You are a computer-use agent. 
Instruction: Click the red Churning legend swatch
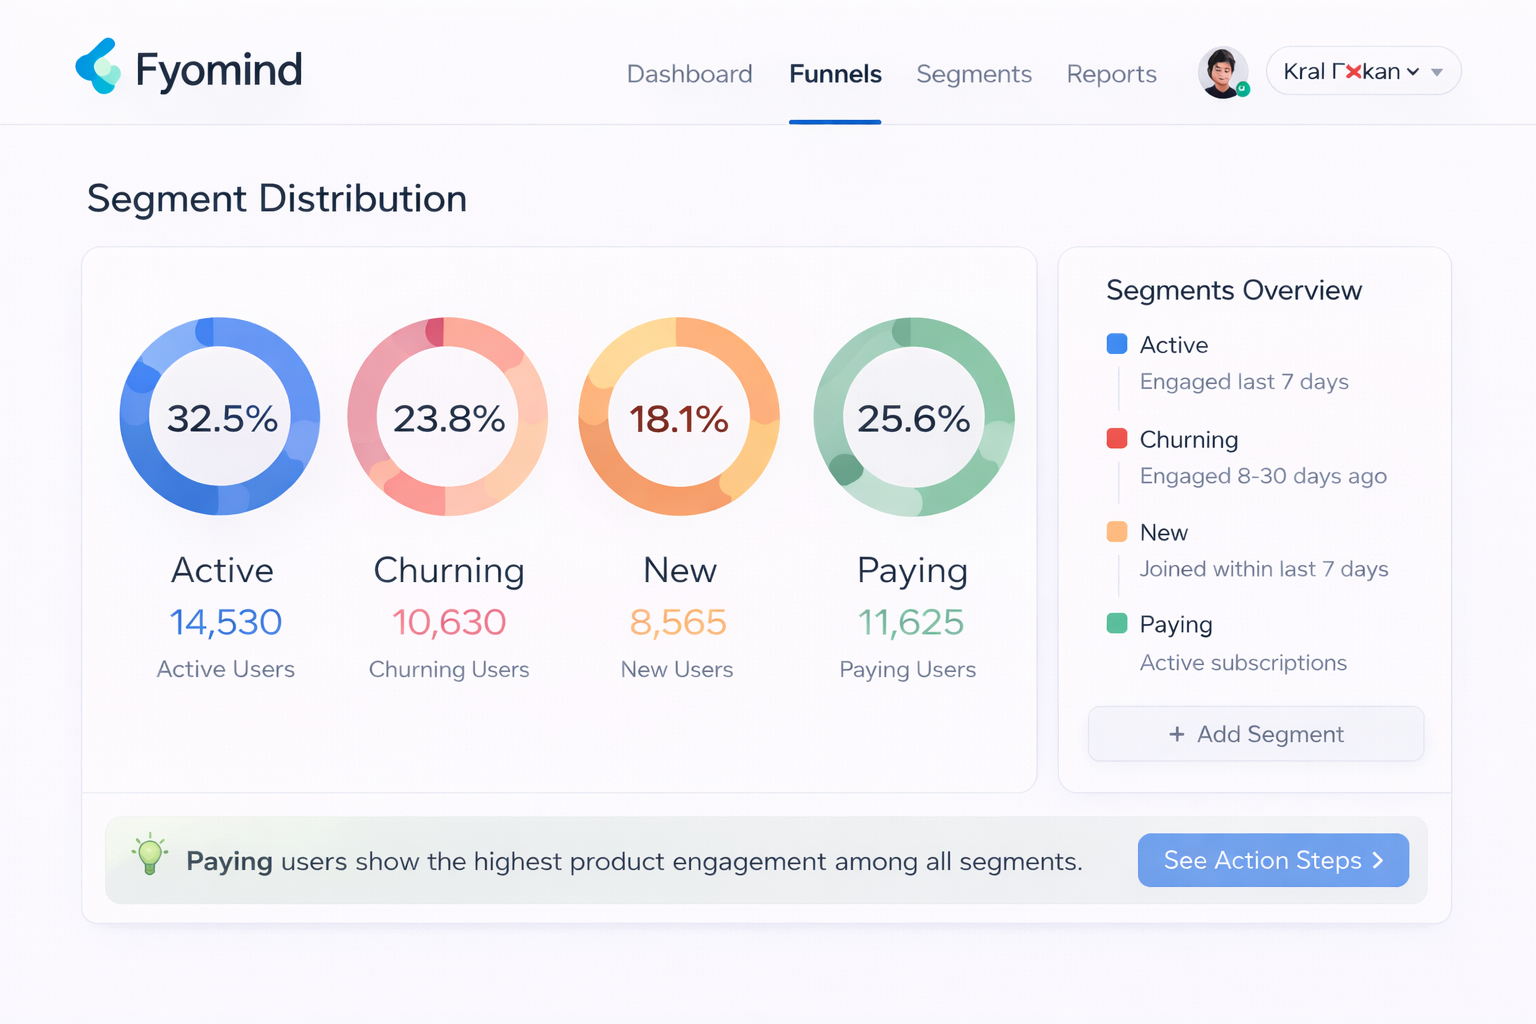[1117, 439]
